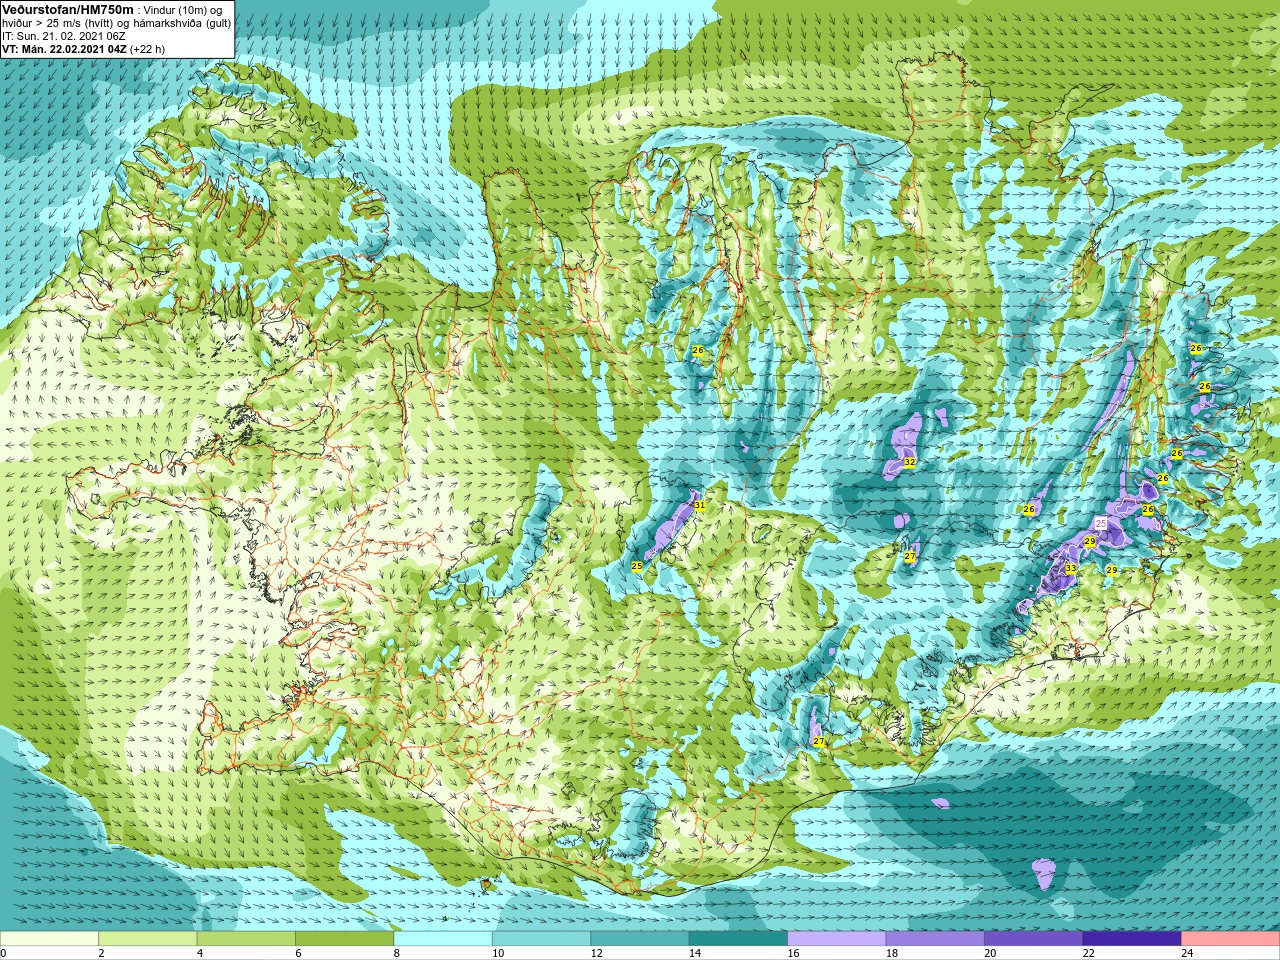Click the legend scale label "8"
Viewport: 1280px width, 960px height.
tap(397, 953)
